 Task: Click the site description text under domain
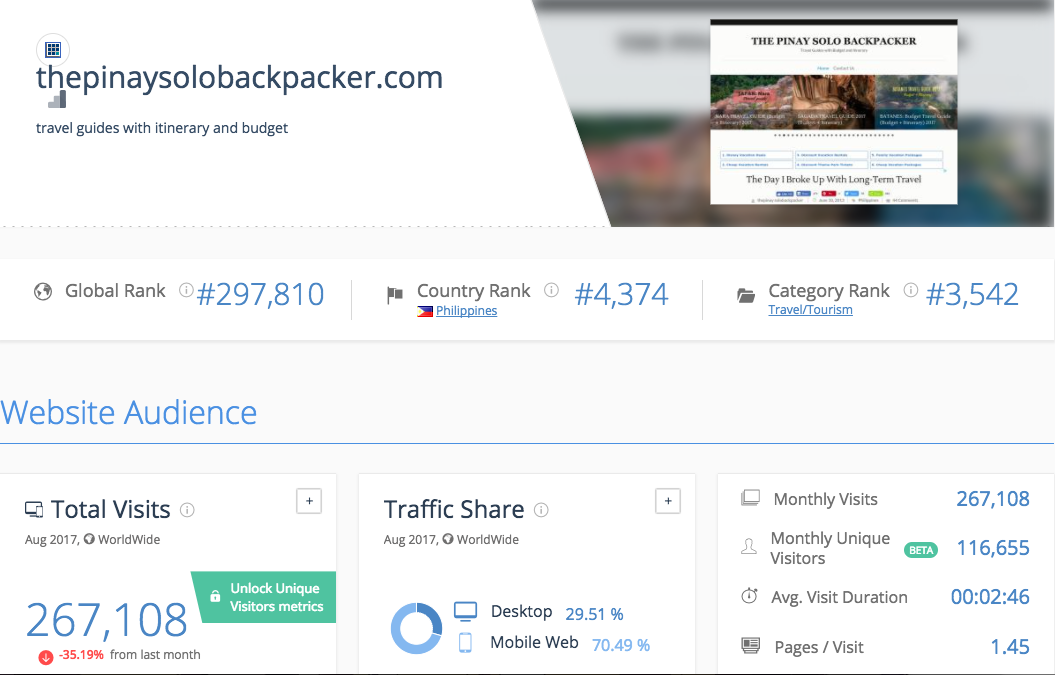tap(162, 128)
